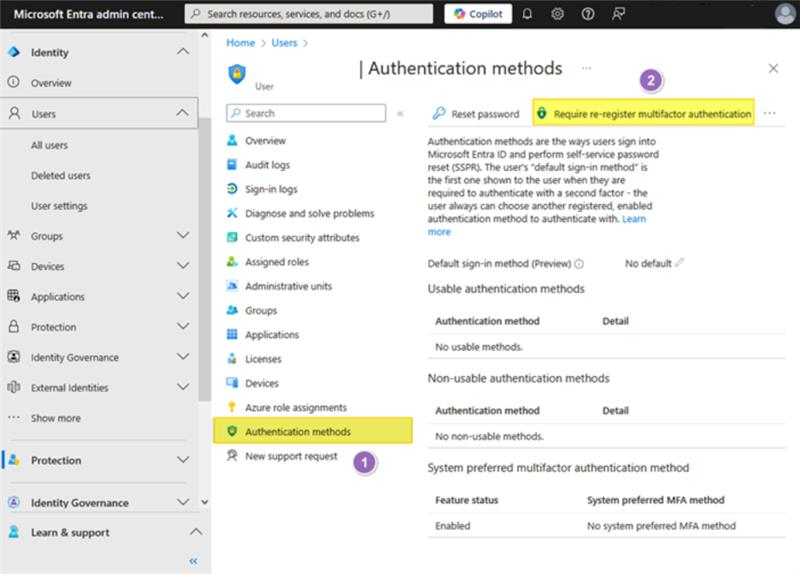Click 'Enabled' feature status cell
800x574 pixels.
(453, 526)
